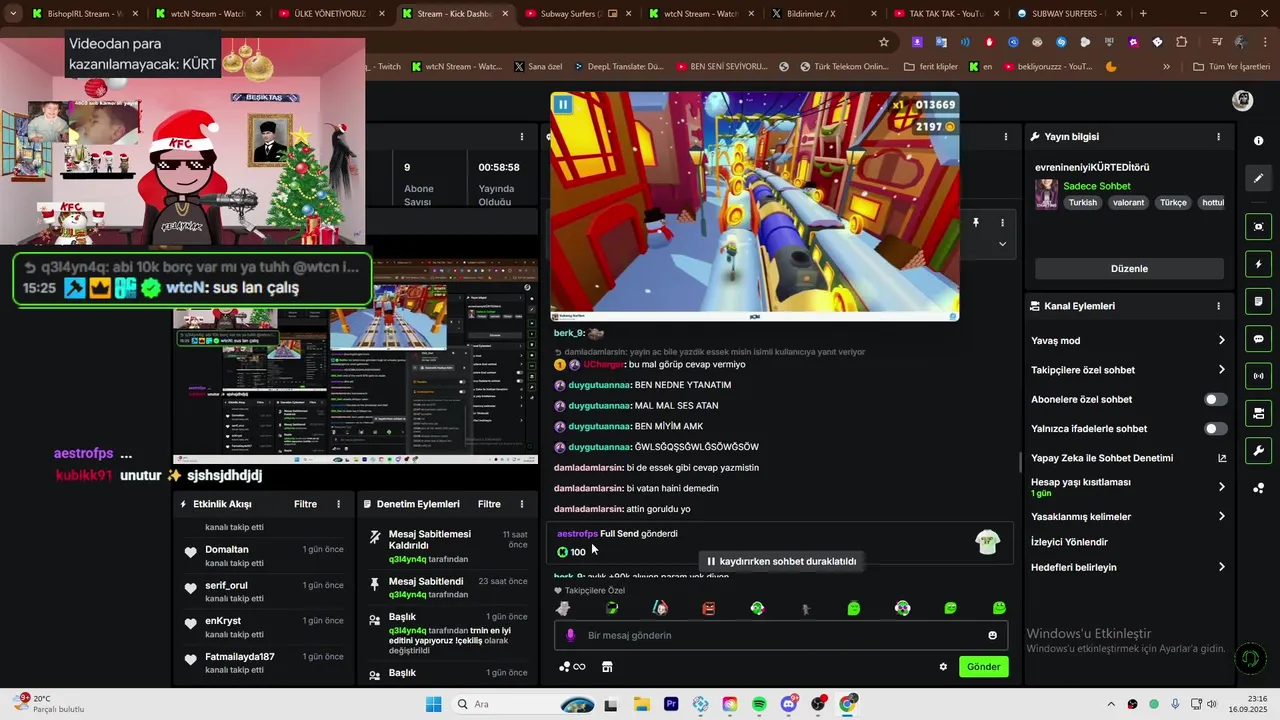Open the lightning bolt sidebar icon
The height and width of the screenshot is (720, 1280).
1258,265
